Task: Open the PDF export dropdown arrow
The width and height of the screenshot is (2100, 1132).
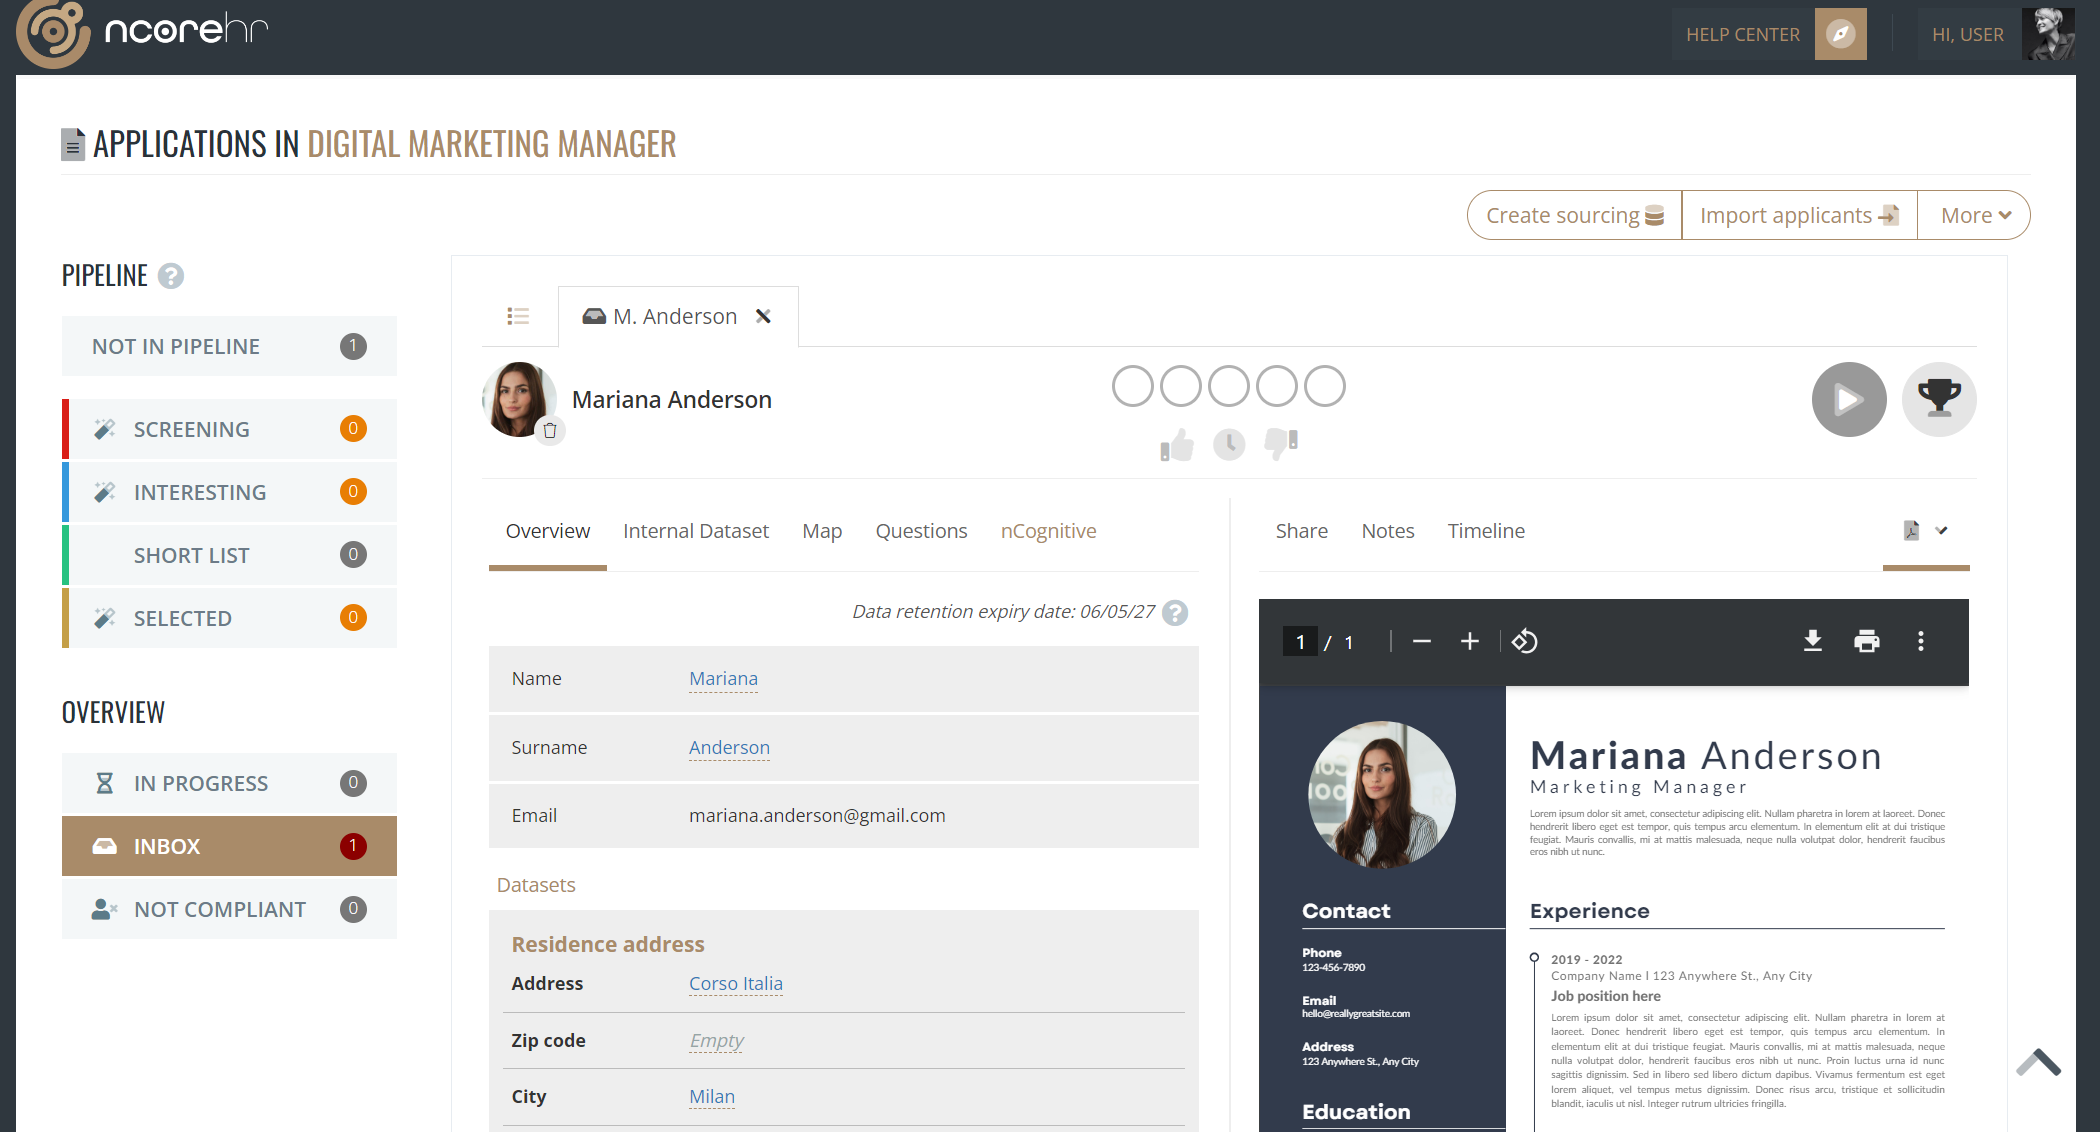Action: click(1941, 531)
